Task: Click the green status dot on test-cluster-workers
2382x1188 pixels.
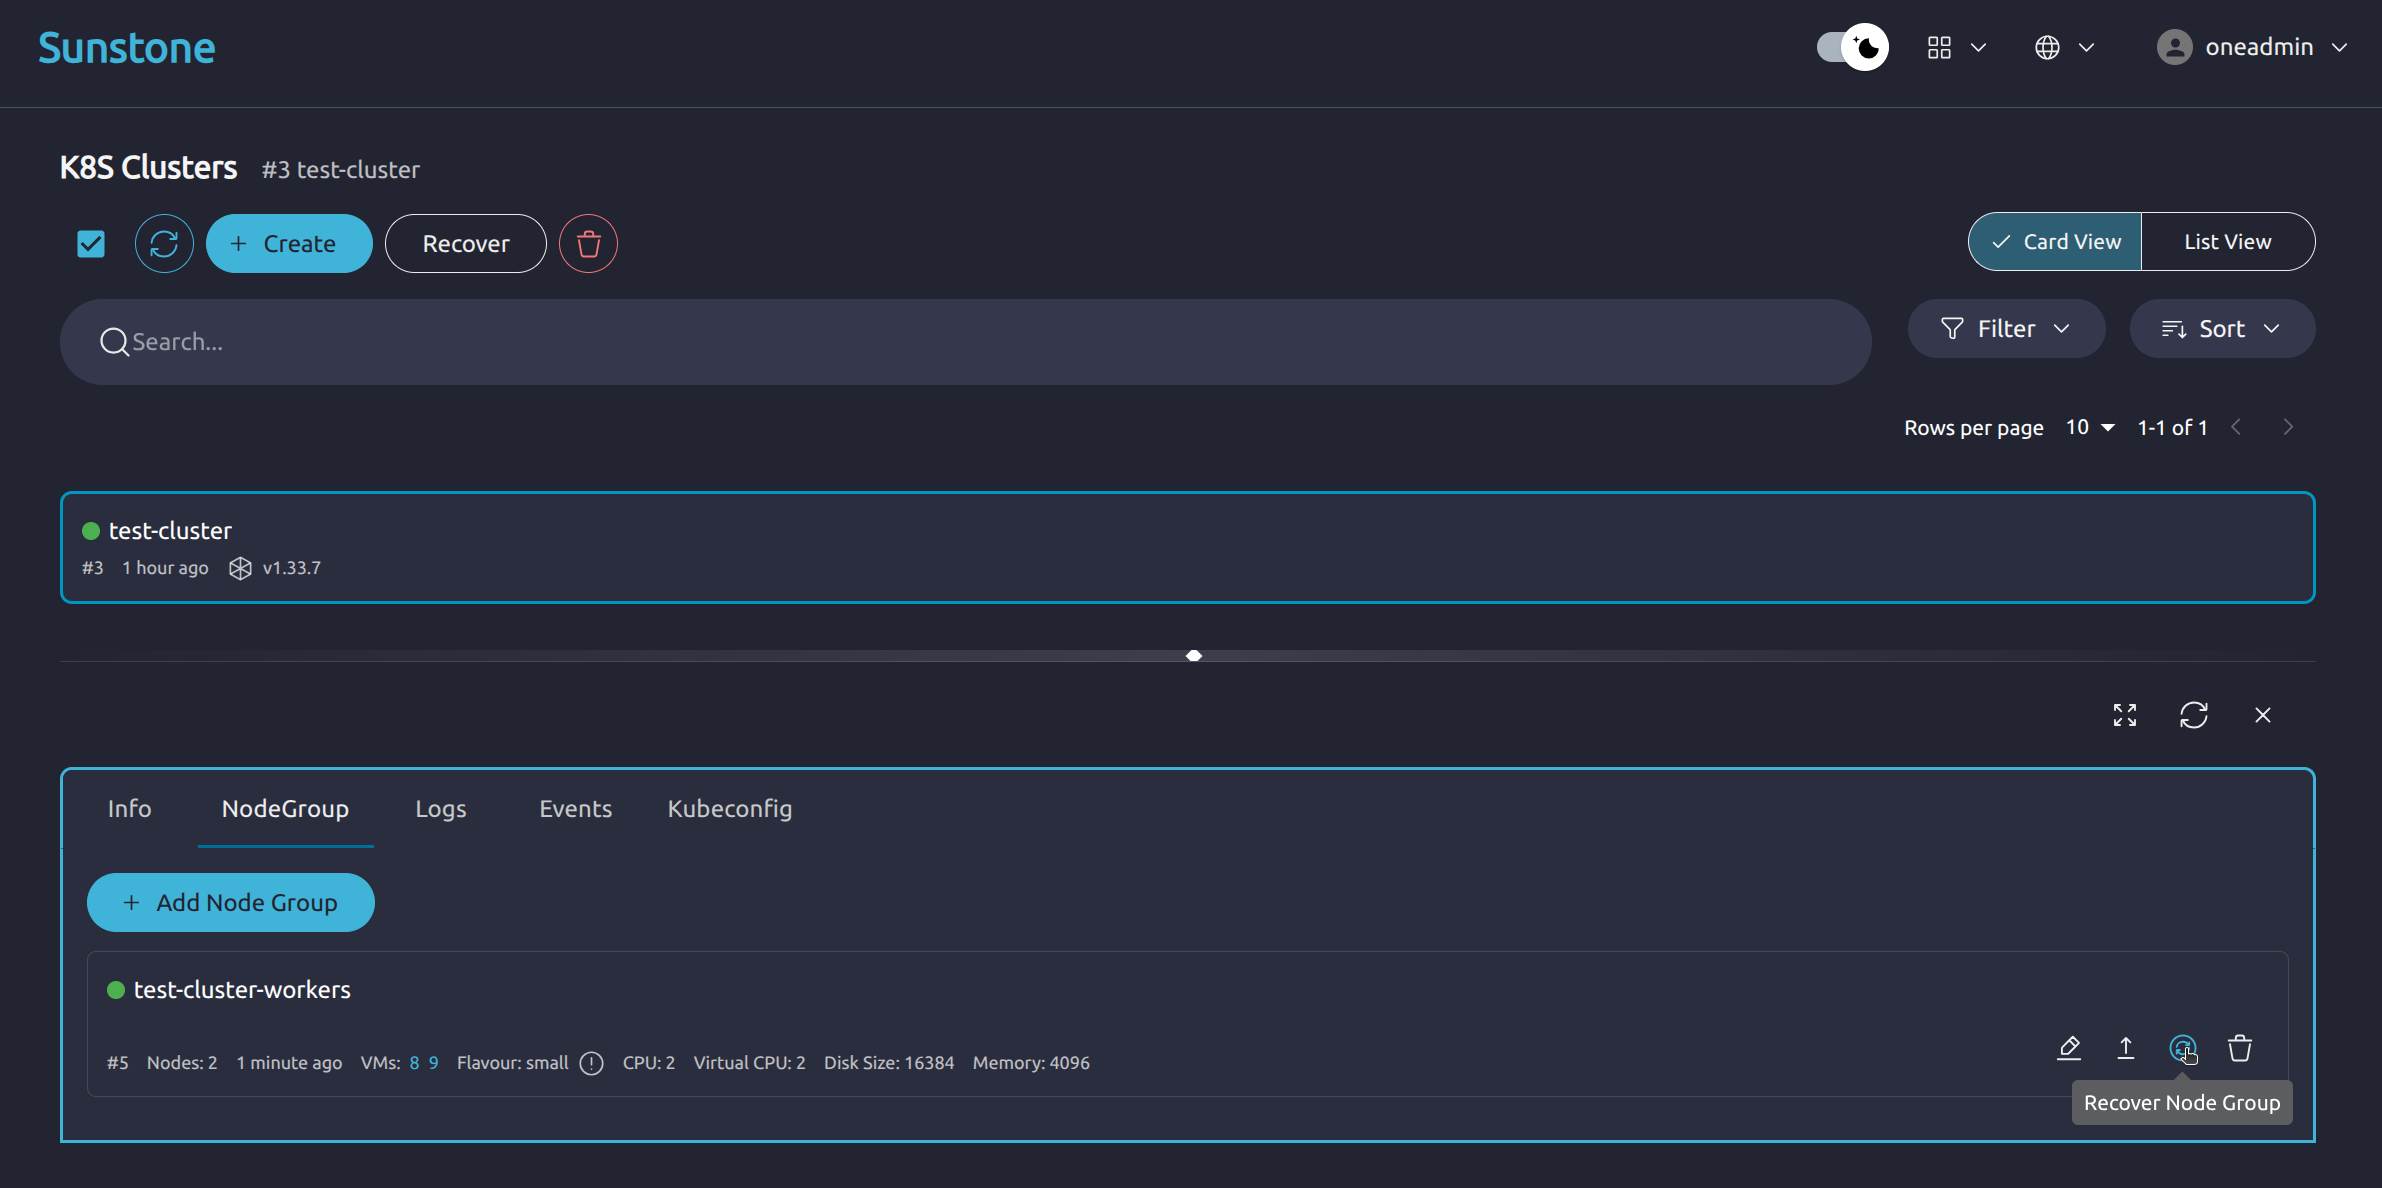Action: pos(116,989)
